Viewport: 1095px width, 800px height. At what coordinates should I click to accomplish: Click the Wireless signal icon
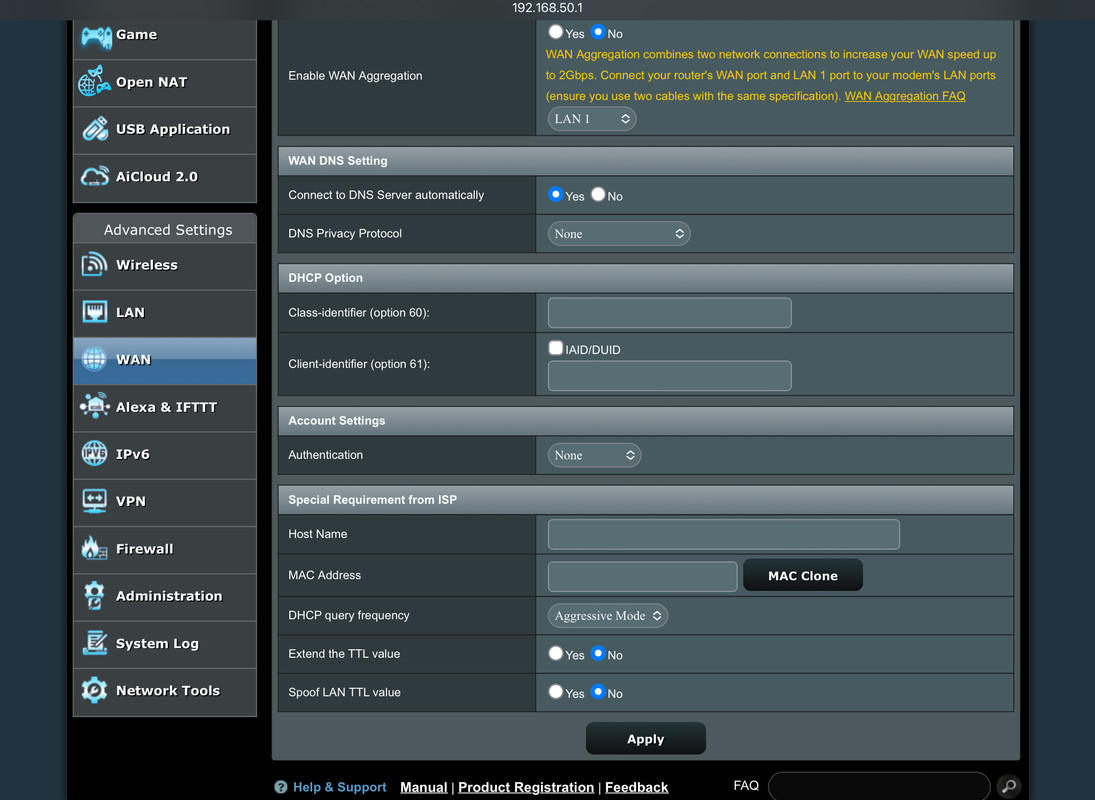[x=94, y=265]
